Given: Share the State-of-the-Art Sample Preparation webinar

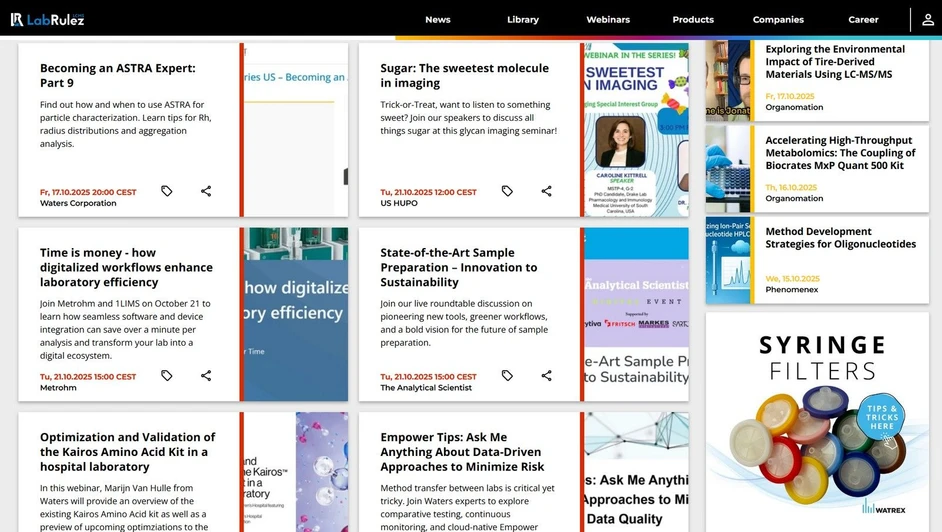Looking at the screenshot, I should [546, 375].
